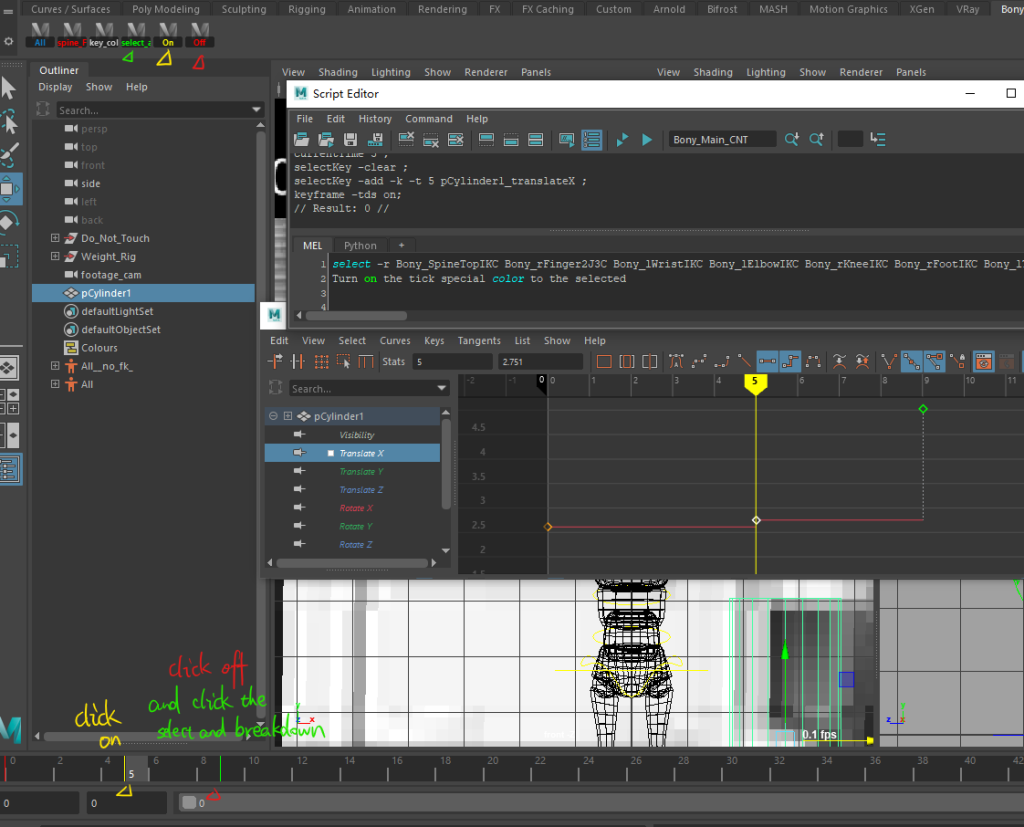Toggle Flat tangents button

pyautogui.click(x=767, y=361)
